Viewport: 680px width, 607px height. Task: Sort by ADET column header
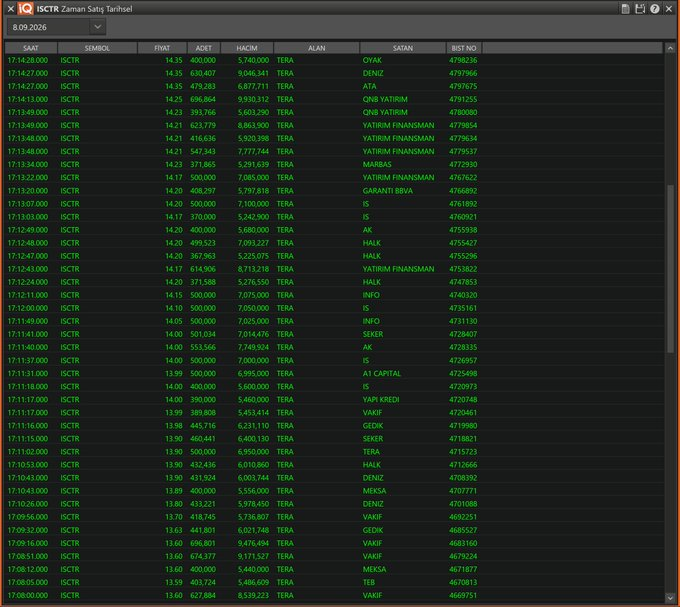click(x=203, y=48)
